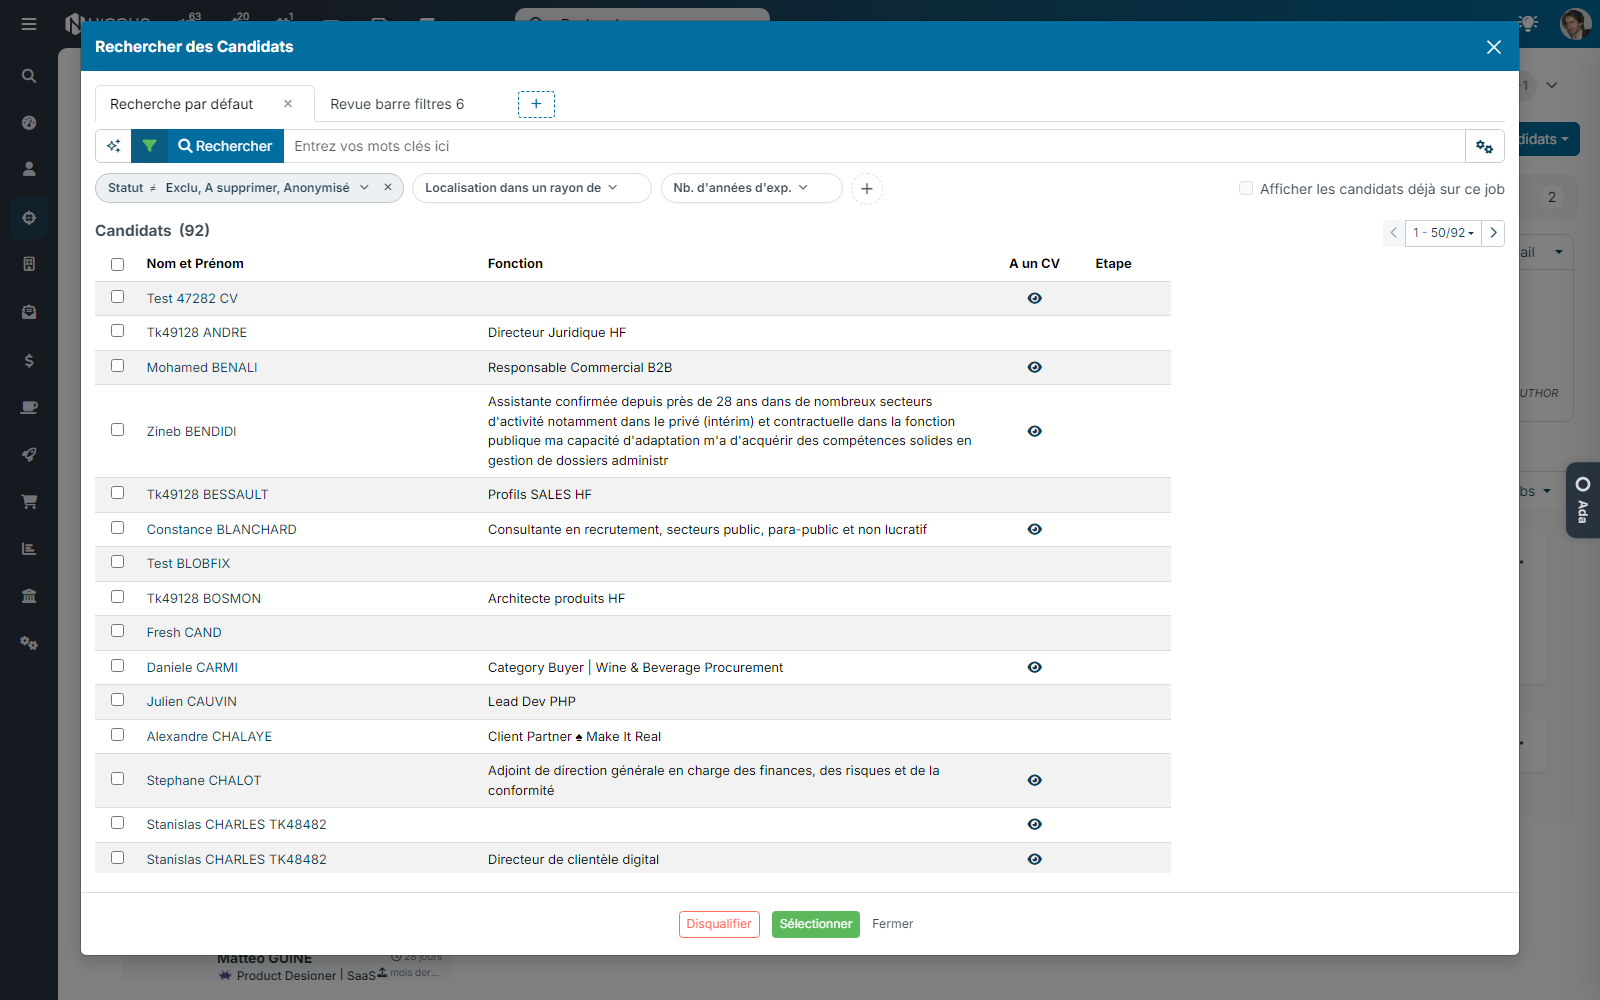Click the Fermer link
1600x1000 pixels.
point(892,924)
